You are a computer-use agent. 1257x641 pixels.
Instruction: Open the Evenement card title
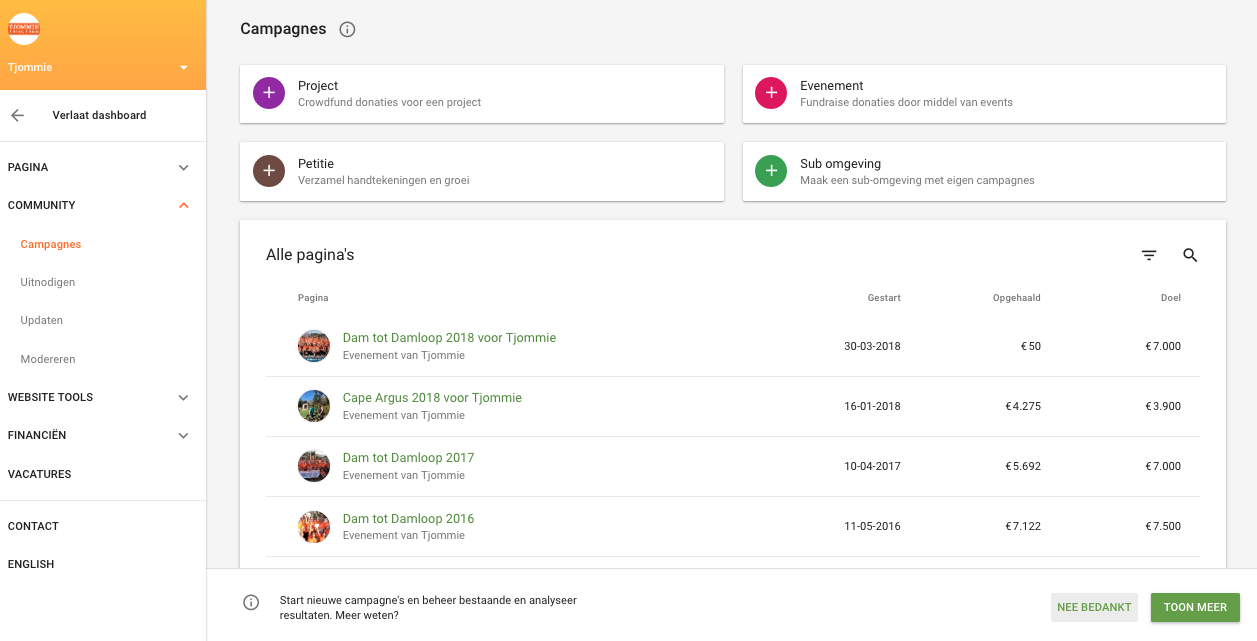click(x=832, y=86)
